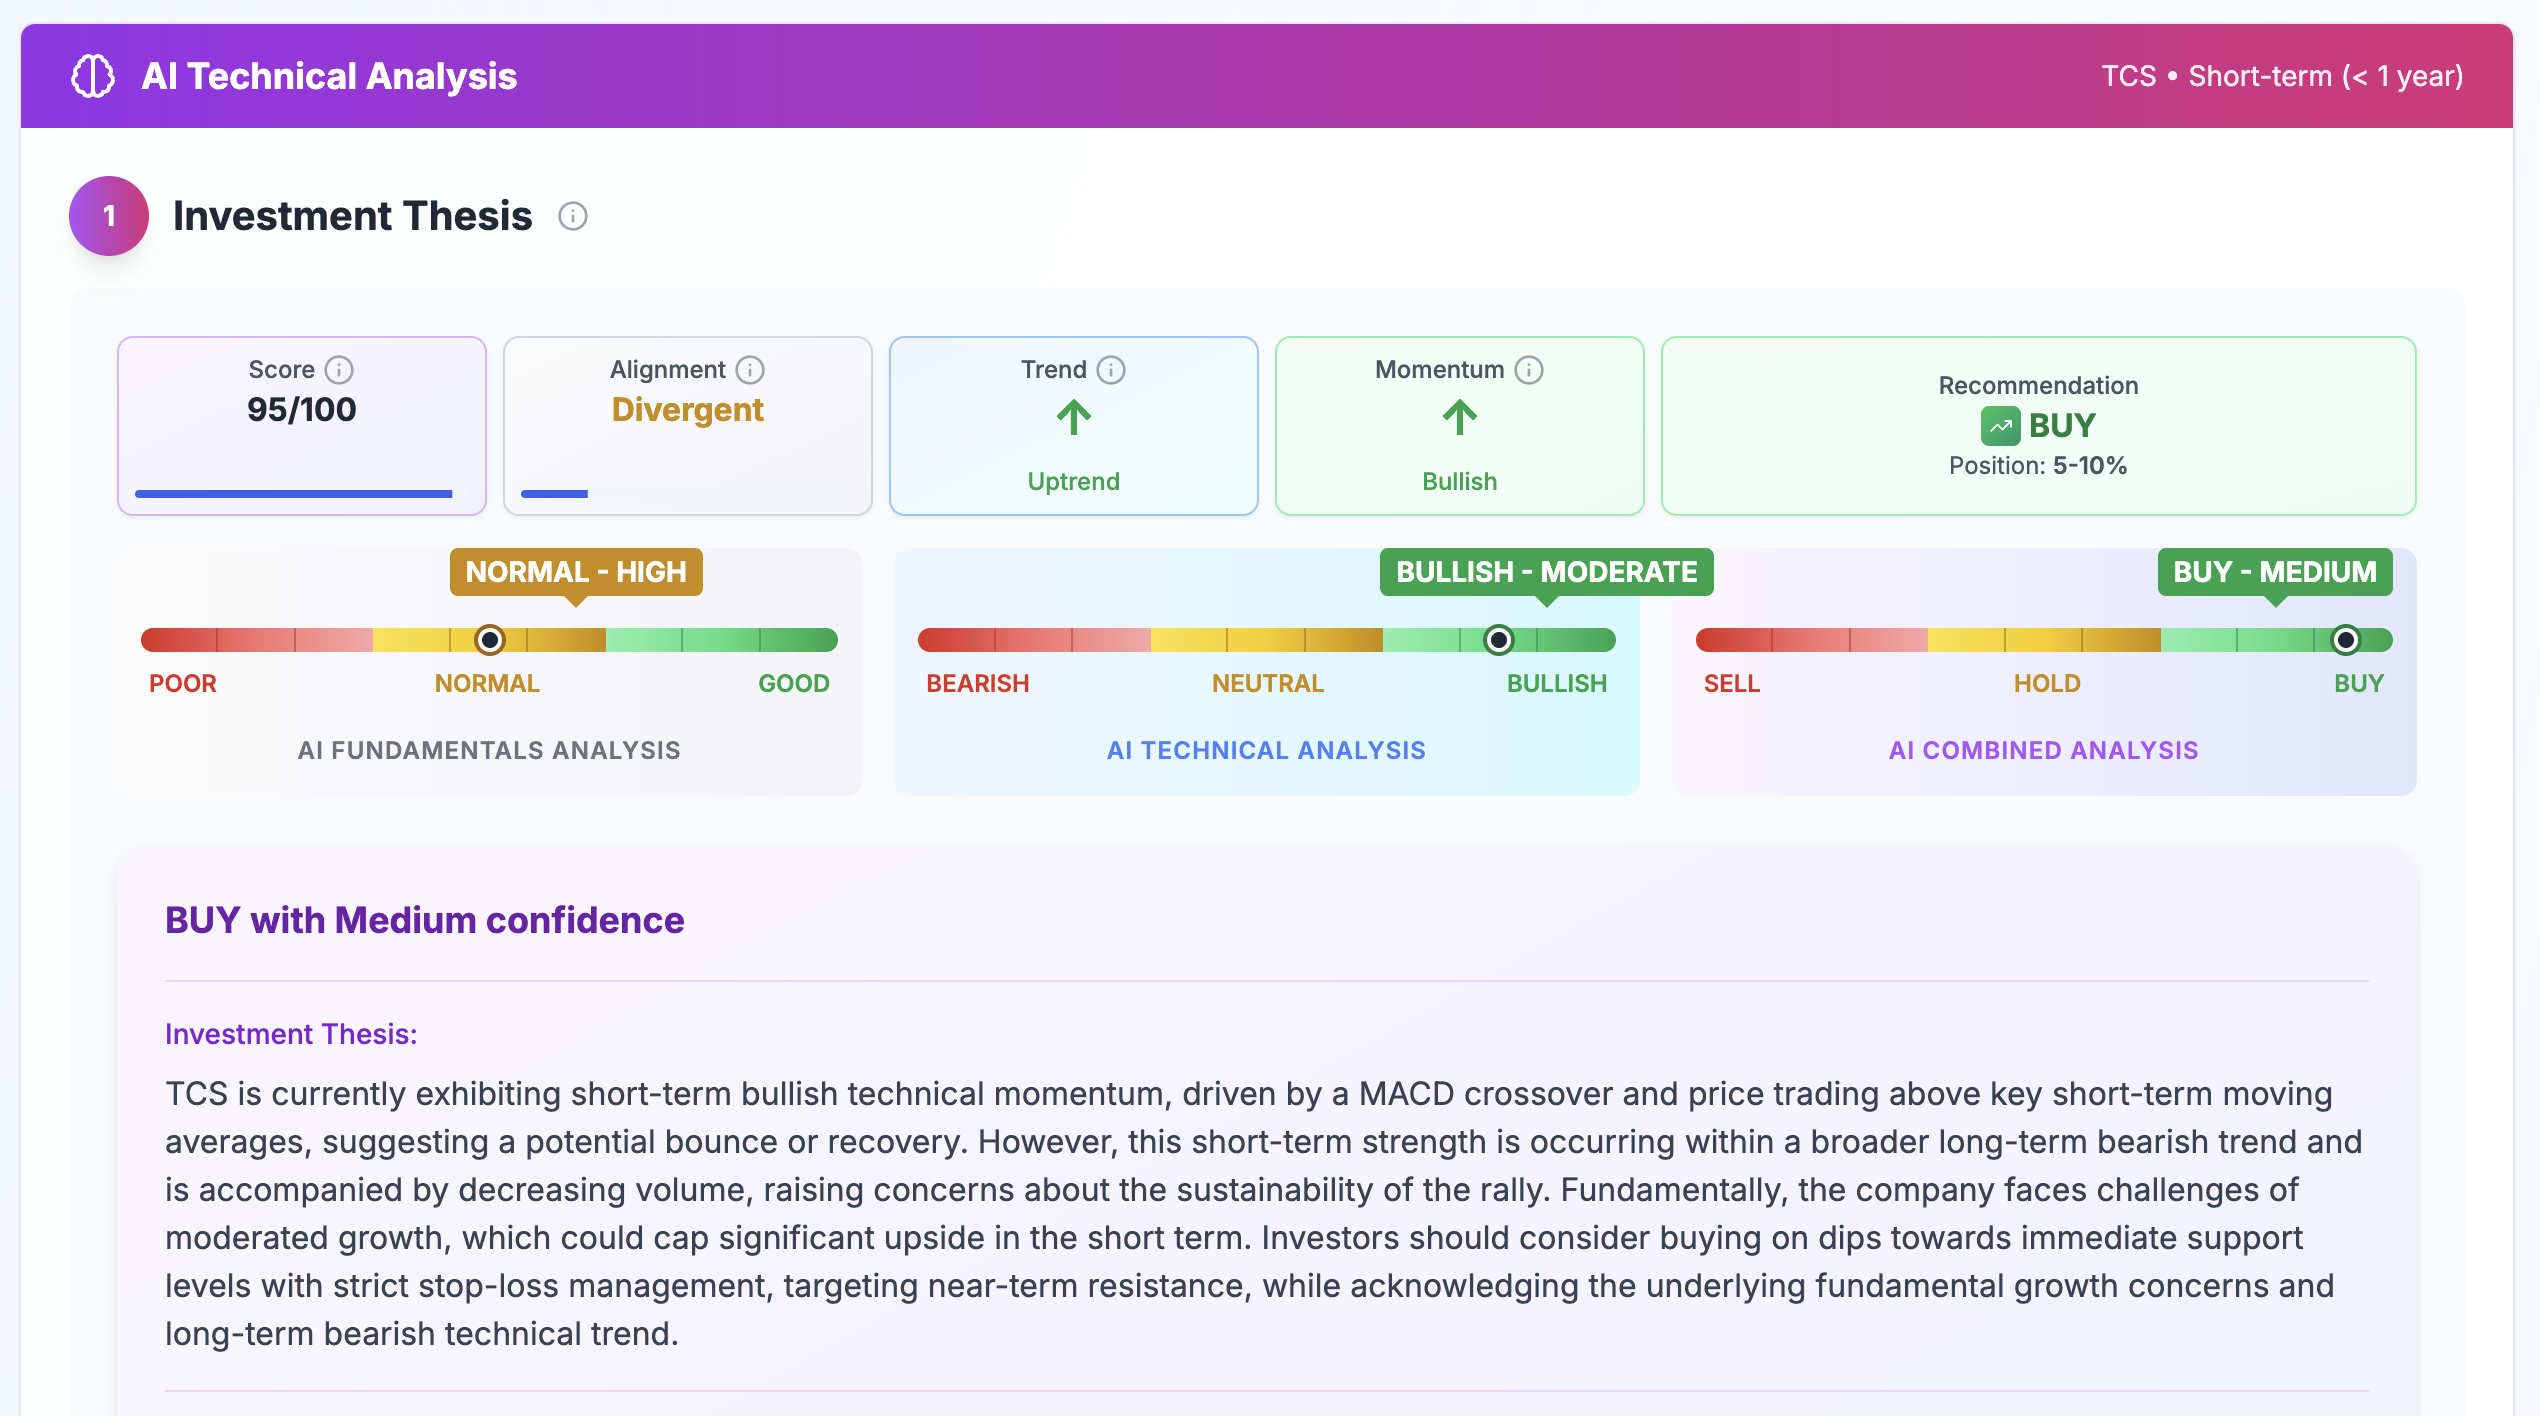Viewport: 2540px width, 1416px height.
Task: Click the fundamentals gauge marker knob
Action: pyautogui.click(x=490, y=640)
